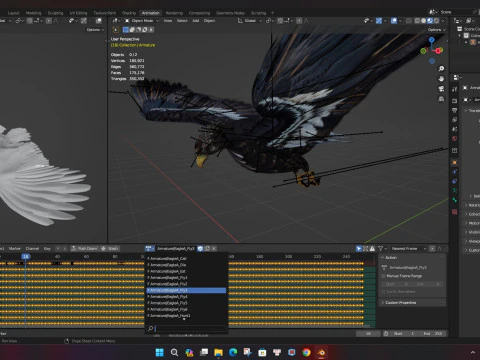Open the dope sheet filter funnel icon
Viewport: 480px width, 360px height.
tap(380, 248)
